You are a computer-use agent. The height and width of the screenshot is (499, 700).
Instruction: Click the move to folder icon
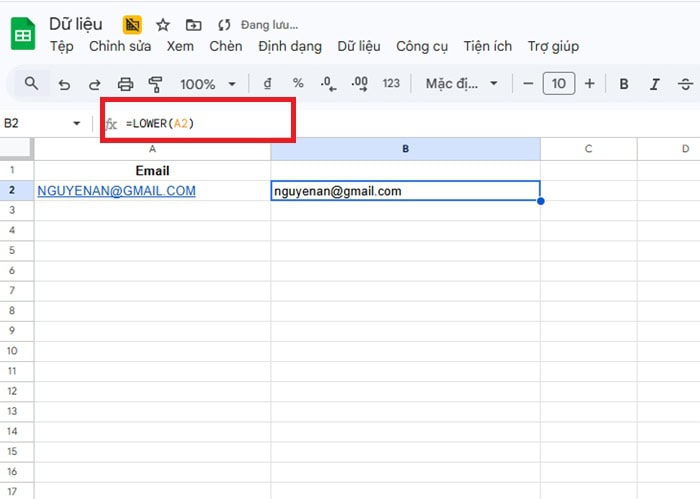click(193, 24)
